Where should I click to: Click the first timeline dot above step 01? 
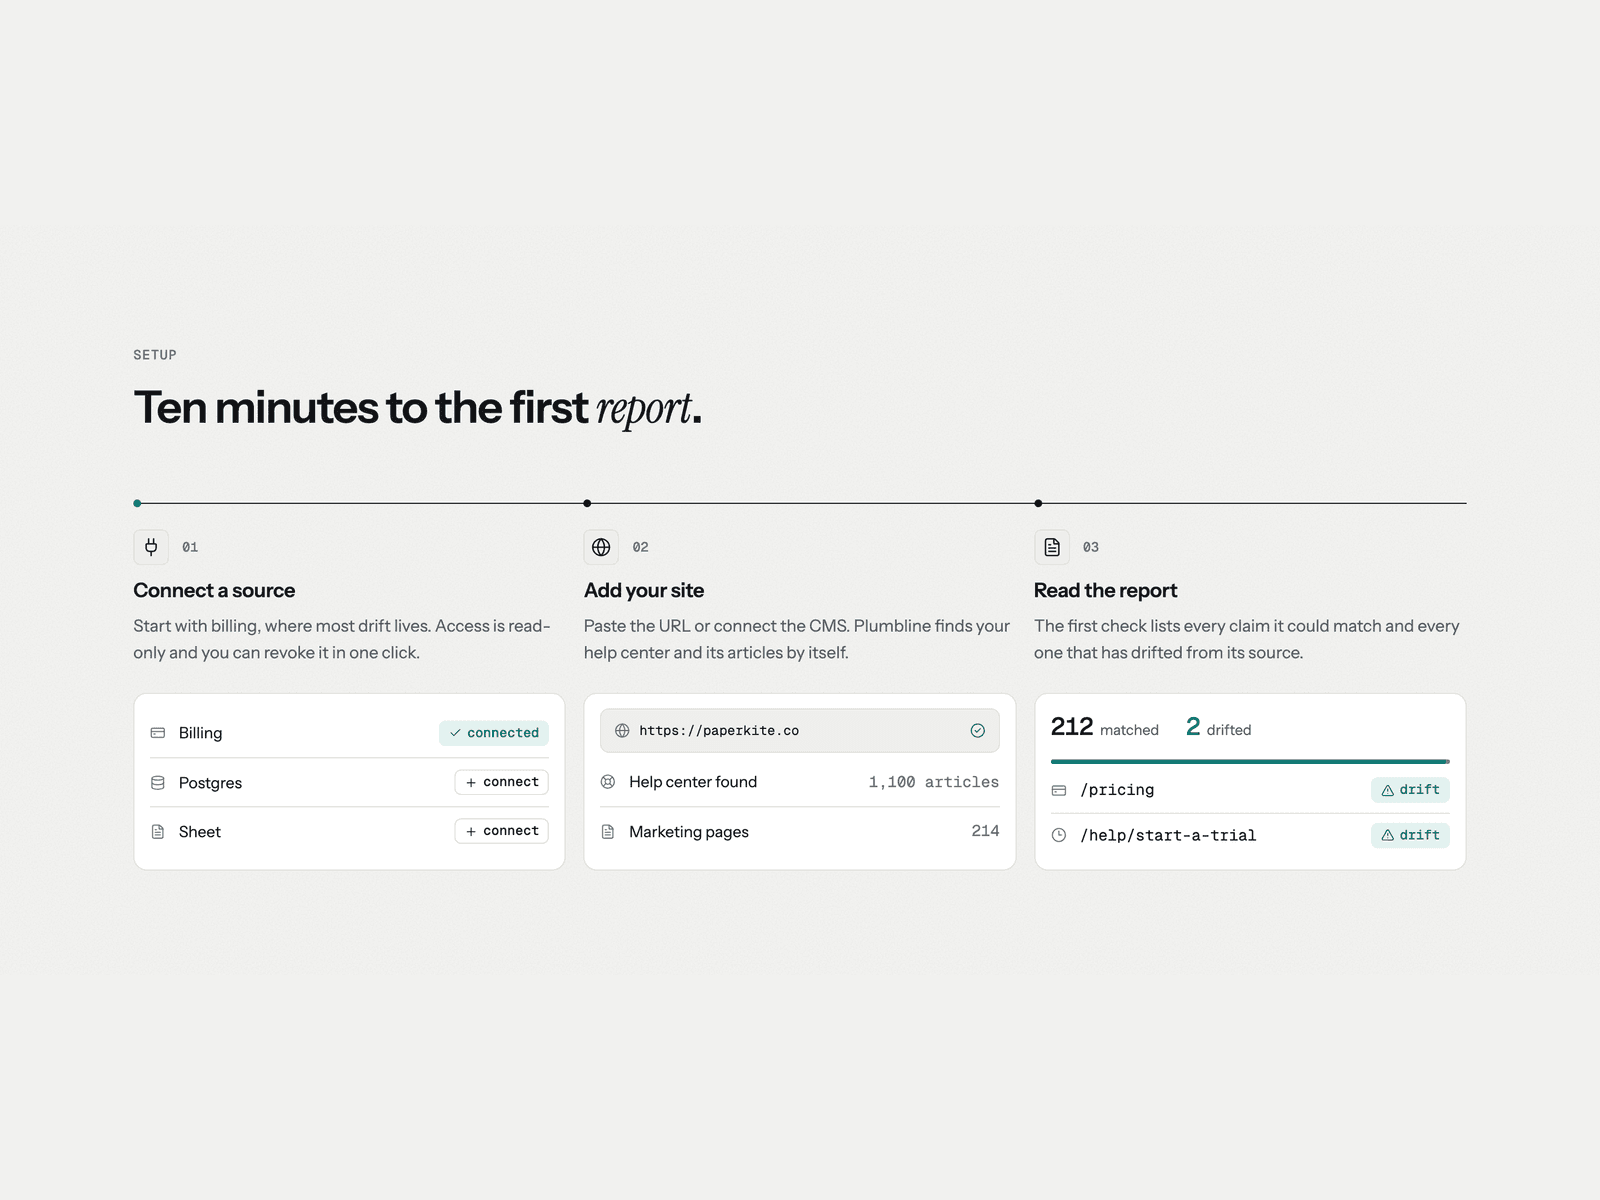(137, 503)
